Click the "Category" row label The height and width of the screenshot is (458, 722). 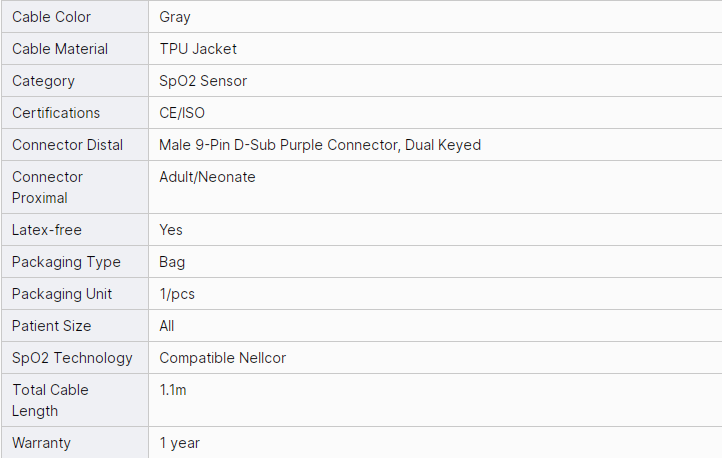point(43,81)
